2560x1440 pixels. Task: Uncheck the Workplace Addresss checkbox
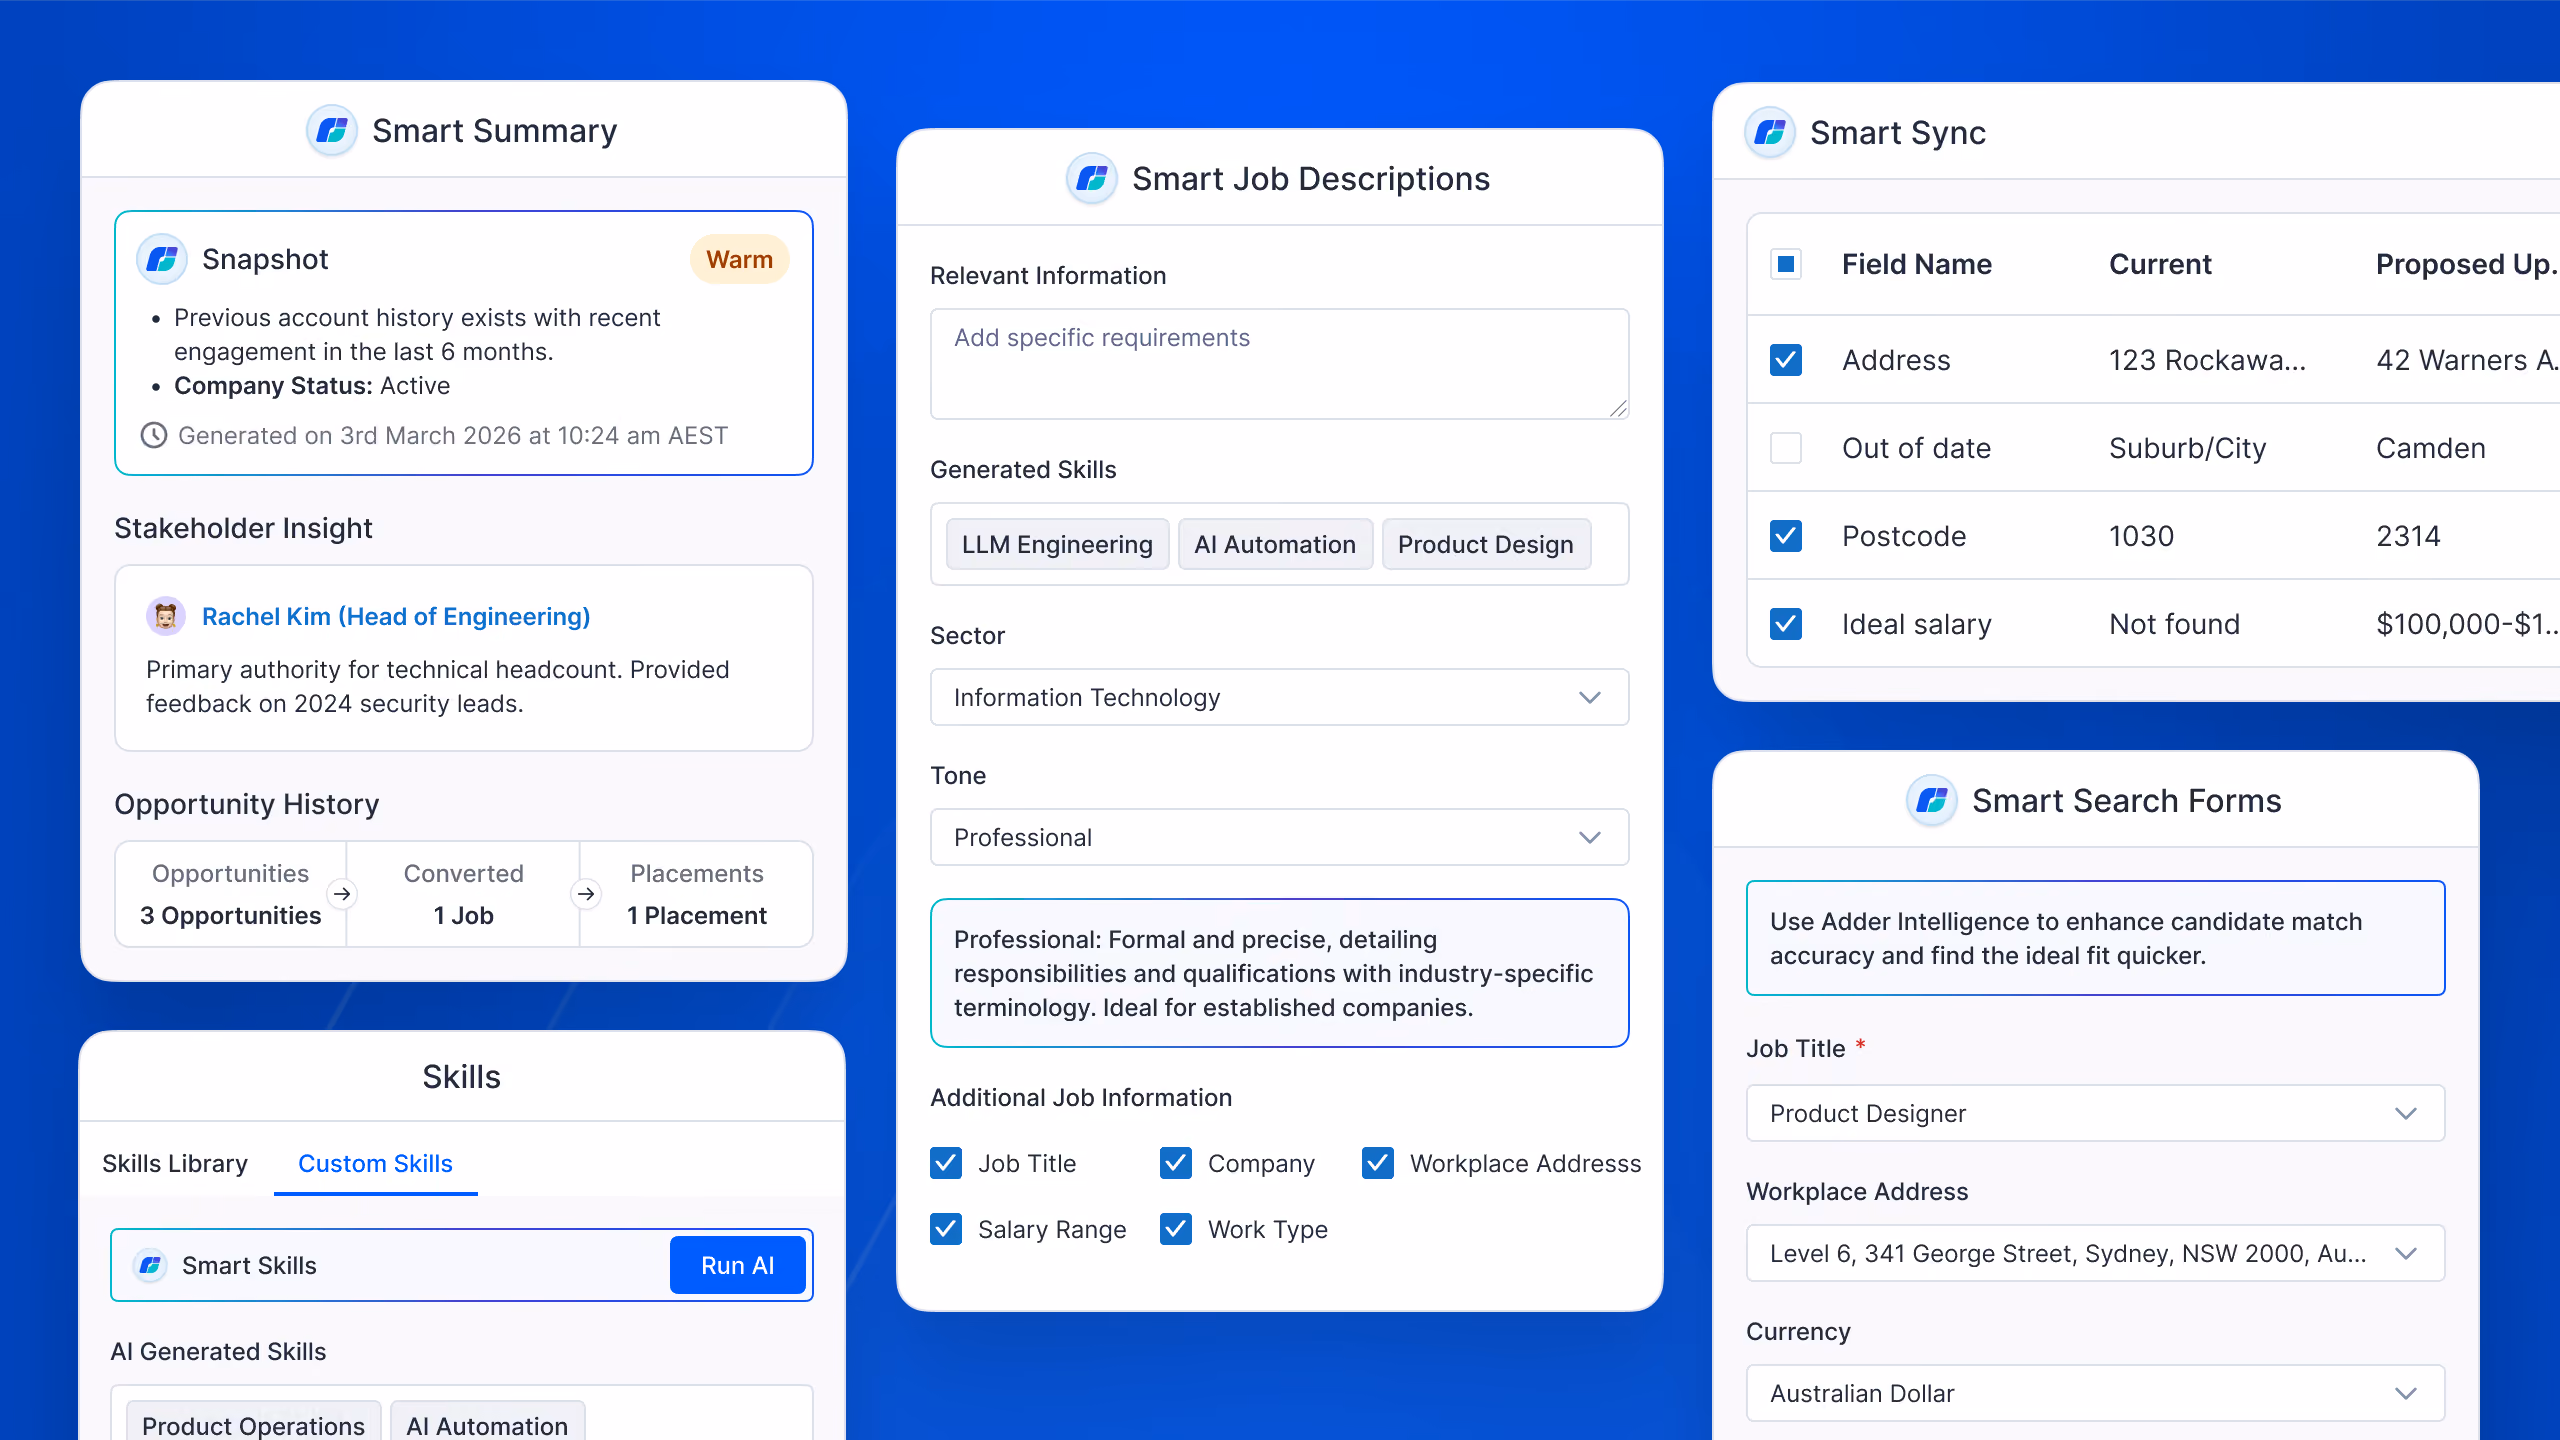(1378, 1163)
